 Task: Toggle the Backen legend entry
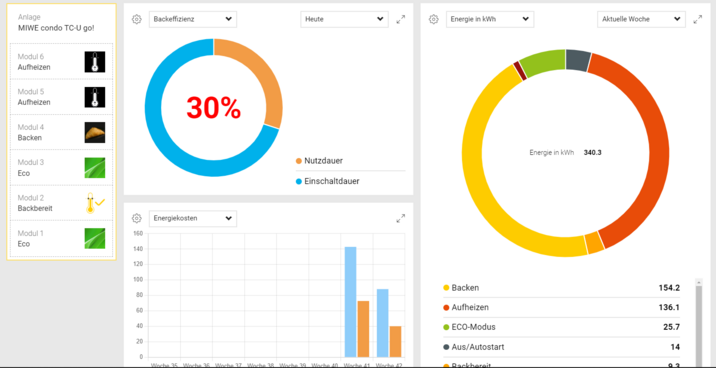pyautogui.click(x=461, y=288)
